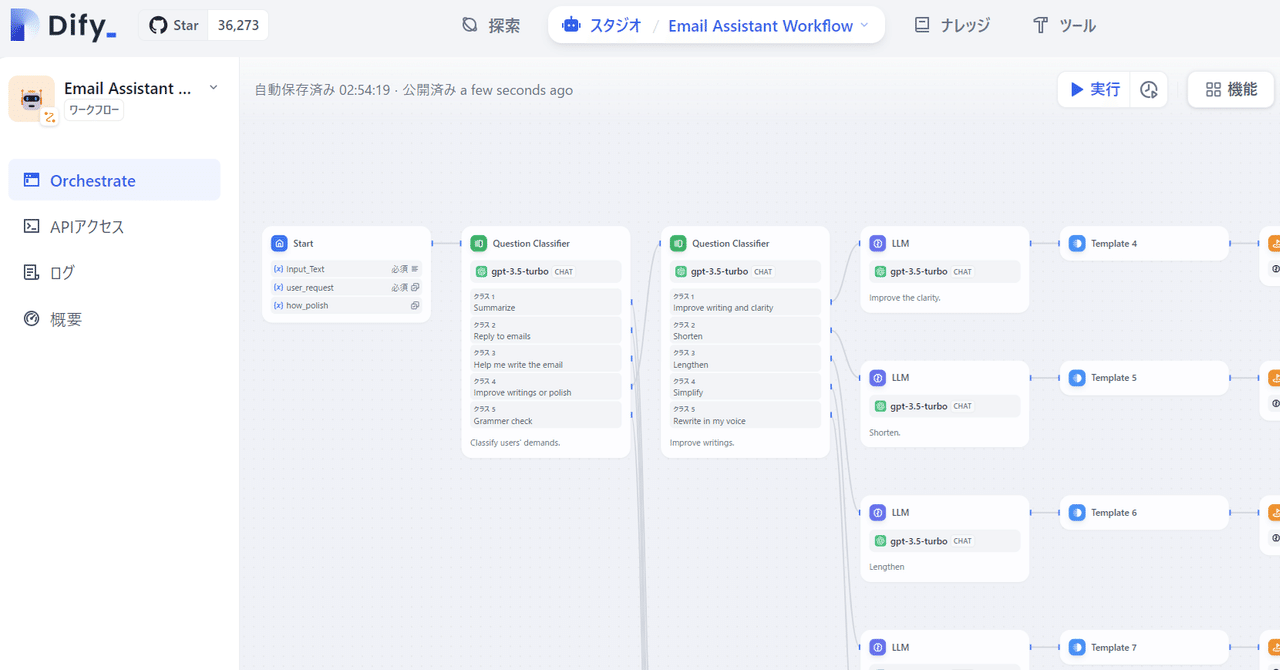Click the blue LLM node icon

[877, 242]
